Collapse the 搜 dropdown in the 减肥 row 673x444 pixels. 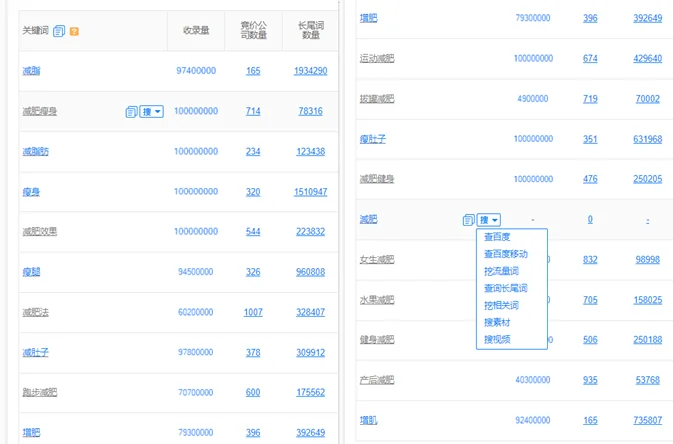click(488, 220)
